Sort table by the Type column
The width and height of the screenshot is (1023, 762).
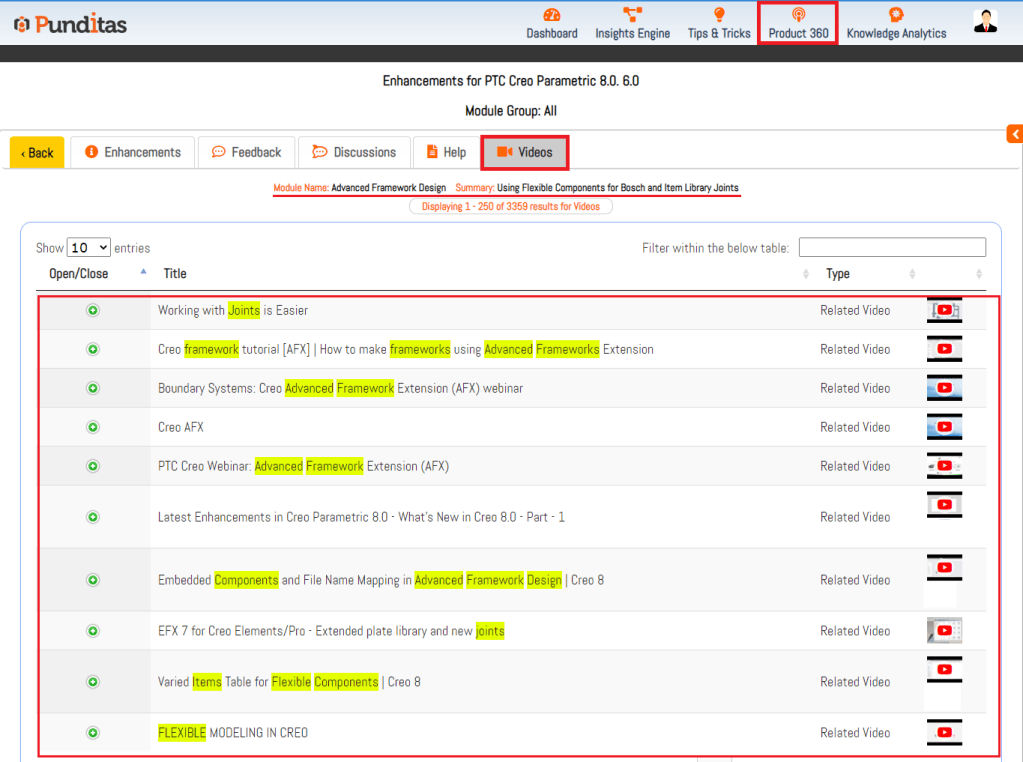(x=838, y=274)
